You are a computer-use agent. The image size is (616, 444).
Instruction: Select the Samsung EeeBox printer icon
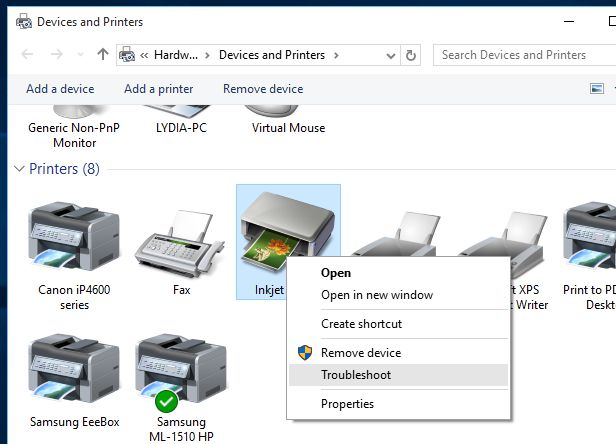pyautogui.click(x=74, y=368)
